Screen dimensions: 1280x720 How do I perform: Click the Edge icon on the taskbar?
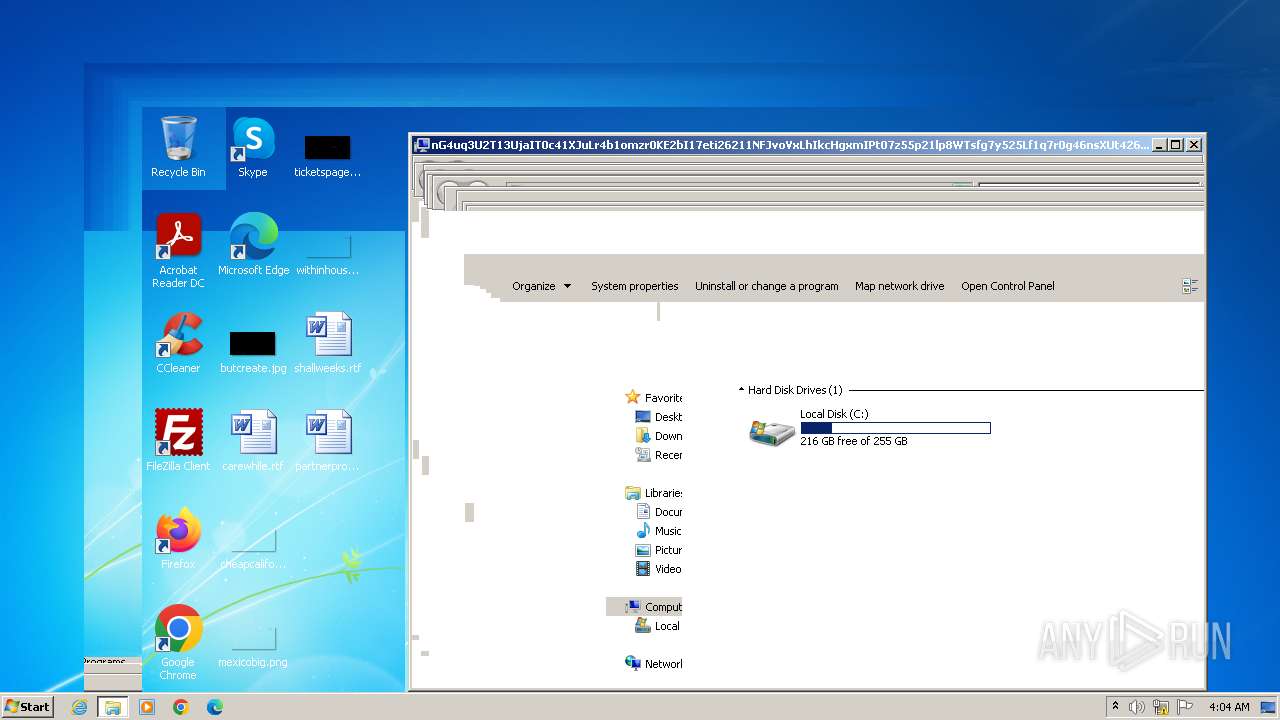[214, 707]
